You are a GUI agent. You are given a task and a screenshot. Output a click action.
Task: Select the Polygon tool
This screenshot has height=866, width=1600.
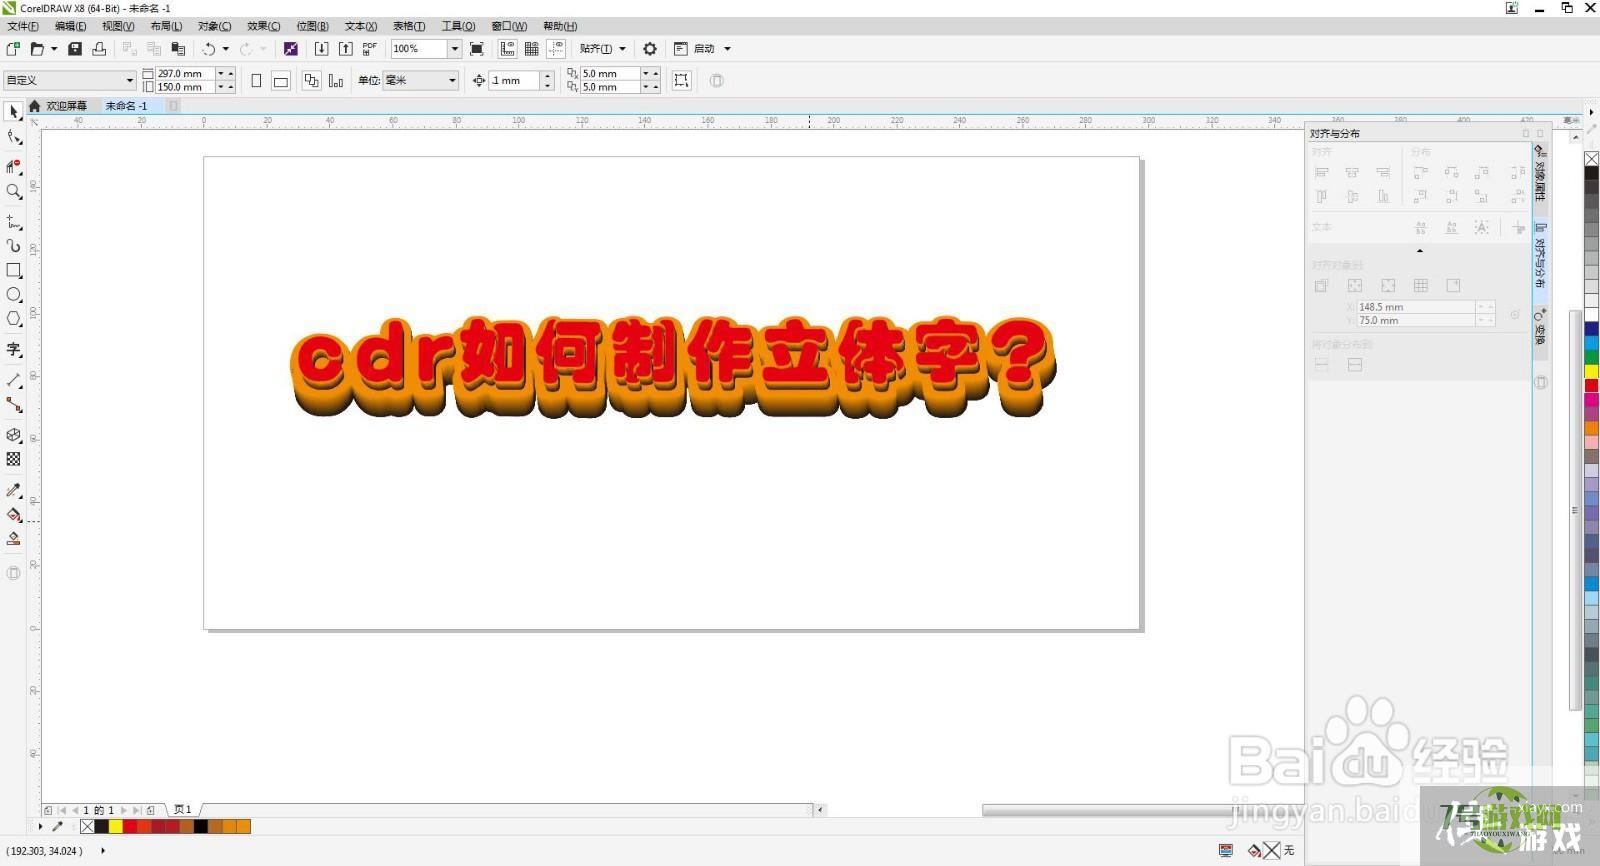click(14, 319)
